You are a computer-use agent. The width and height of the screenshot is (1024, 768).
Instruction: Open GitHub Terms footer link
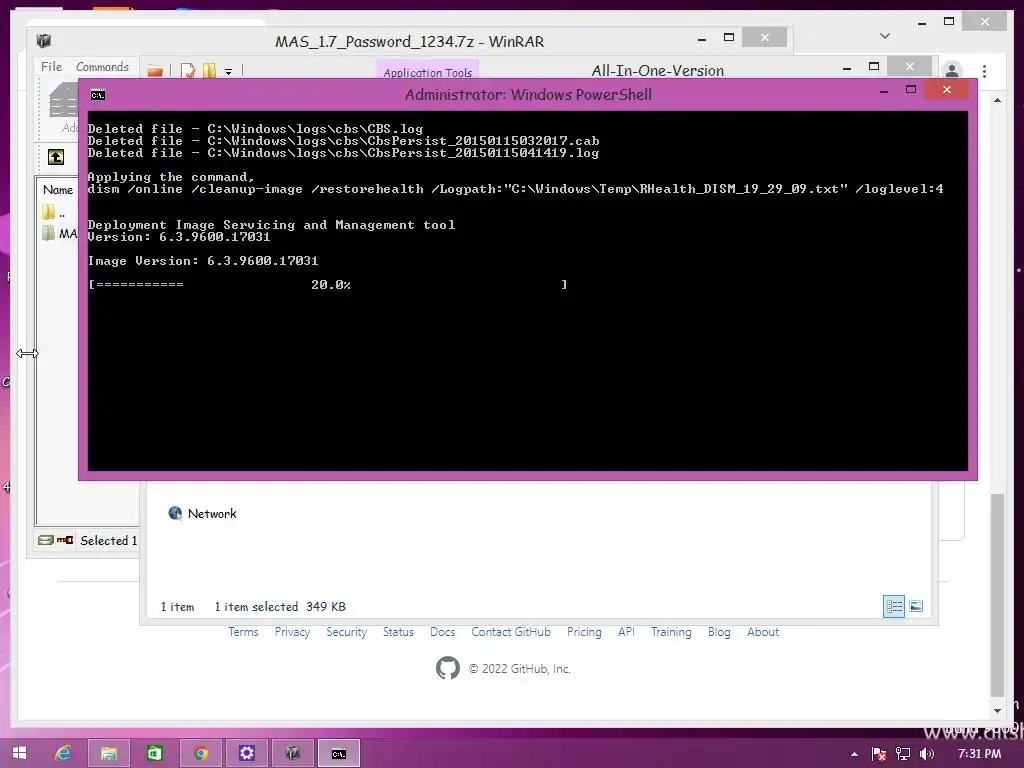pos(243,632)
